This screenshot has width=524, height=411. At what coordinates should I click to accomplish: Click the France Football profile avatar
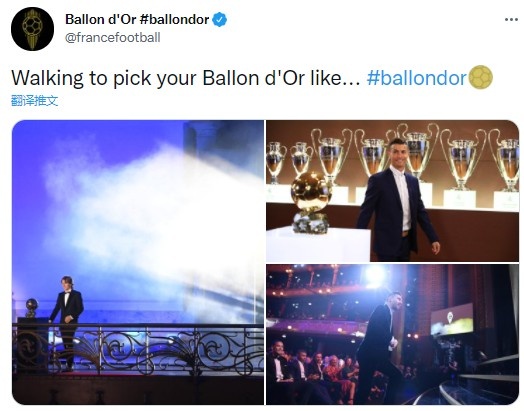click(32, 29)
